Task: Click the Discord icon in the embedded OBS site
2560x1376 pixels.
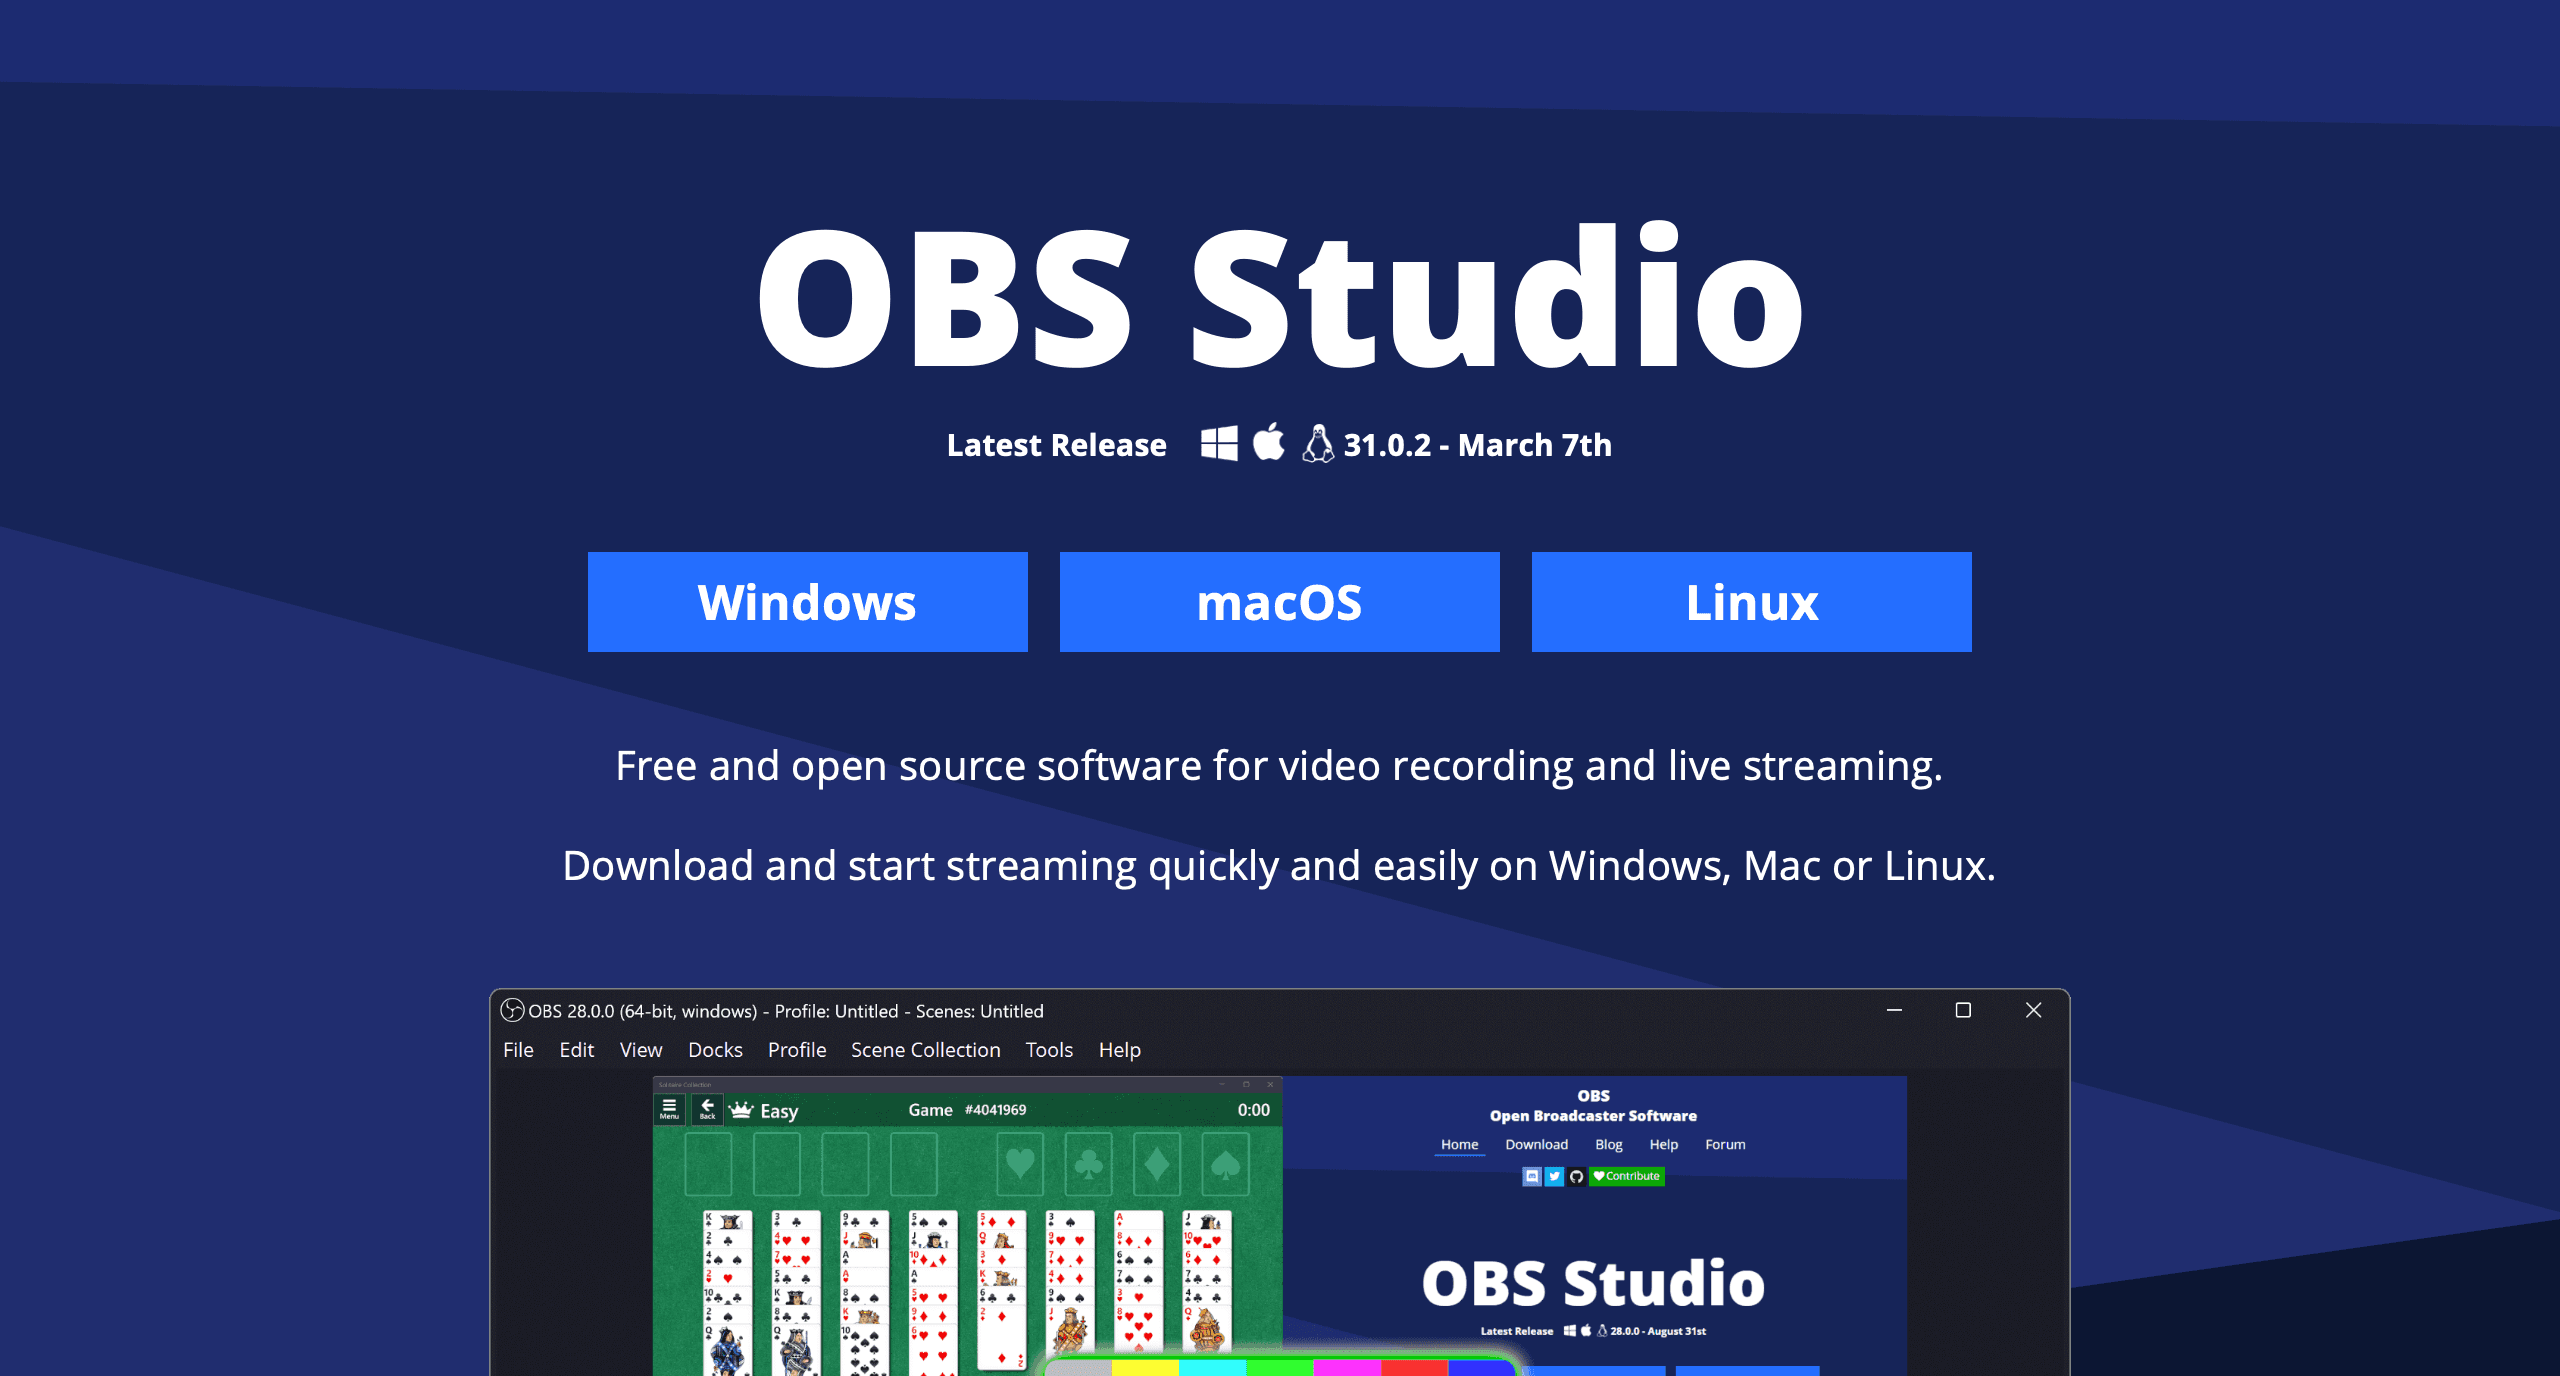Action: click(1532, 1176)
